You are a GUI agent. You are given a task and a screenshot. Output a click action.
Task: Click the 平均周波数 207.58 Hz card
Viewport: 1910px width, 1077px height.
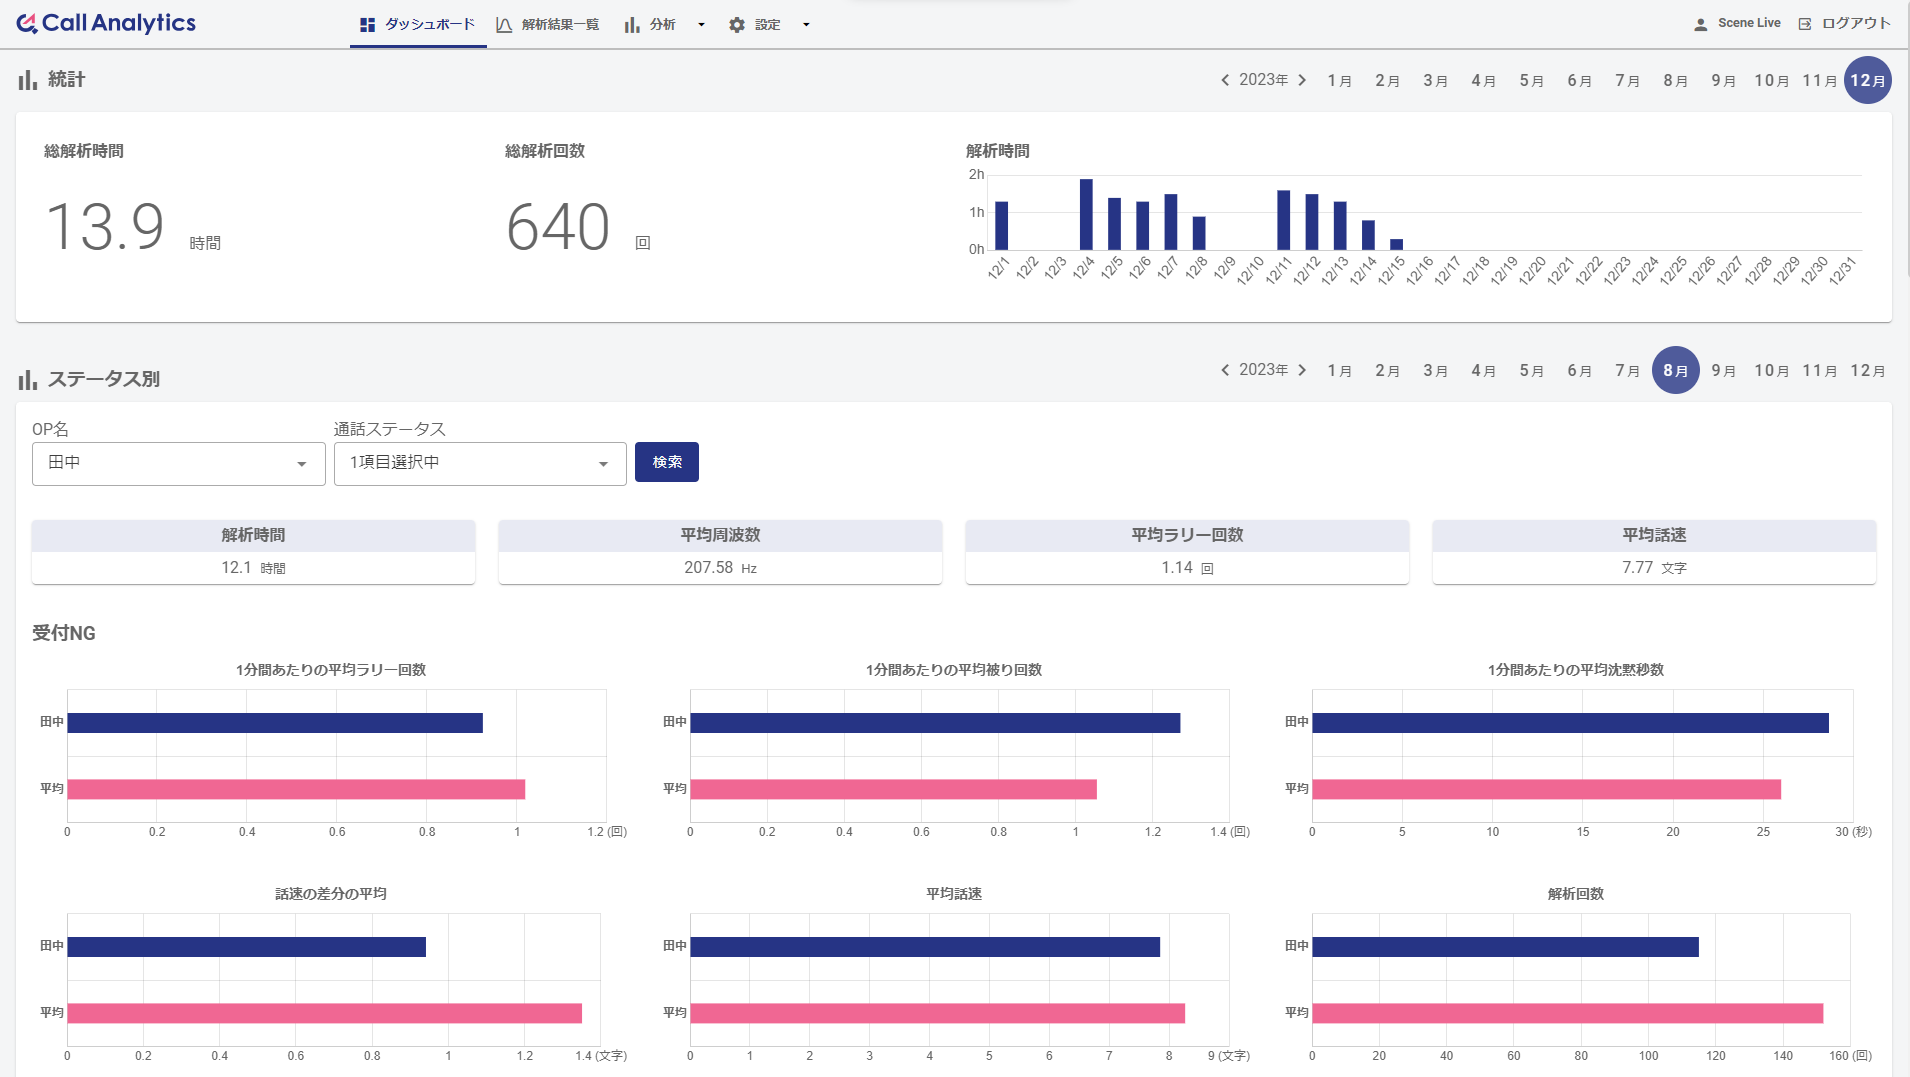coord(720,552)
